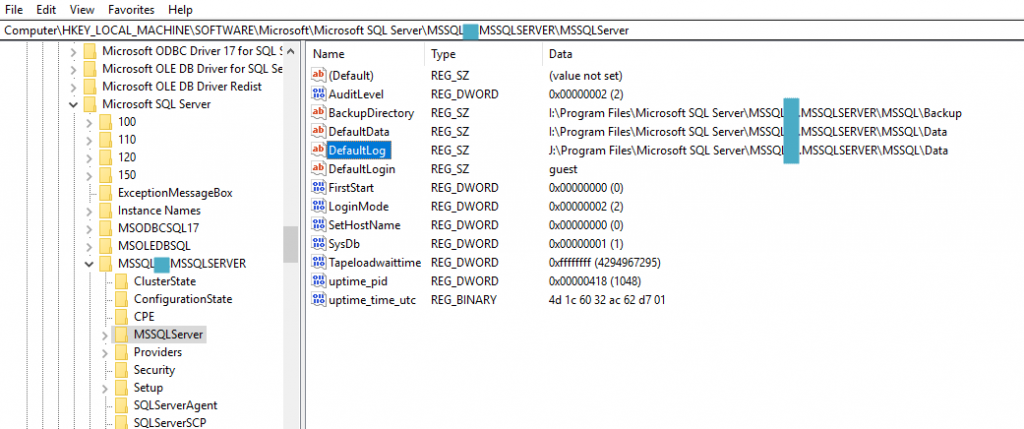Click the DefaultLog string icon
This screenshot has width=1024, height=429.
click(318, 150)
